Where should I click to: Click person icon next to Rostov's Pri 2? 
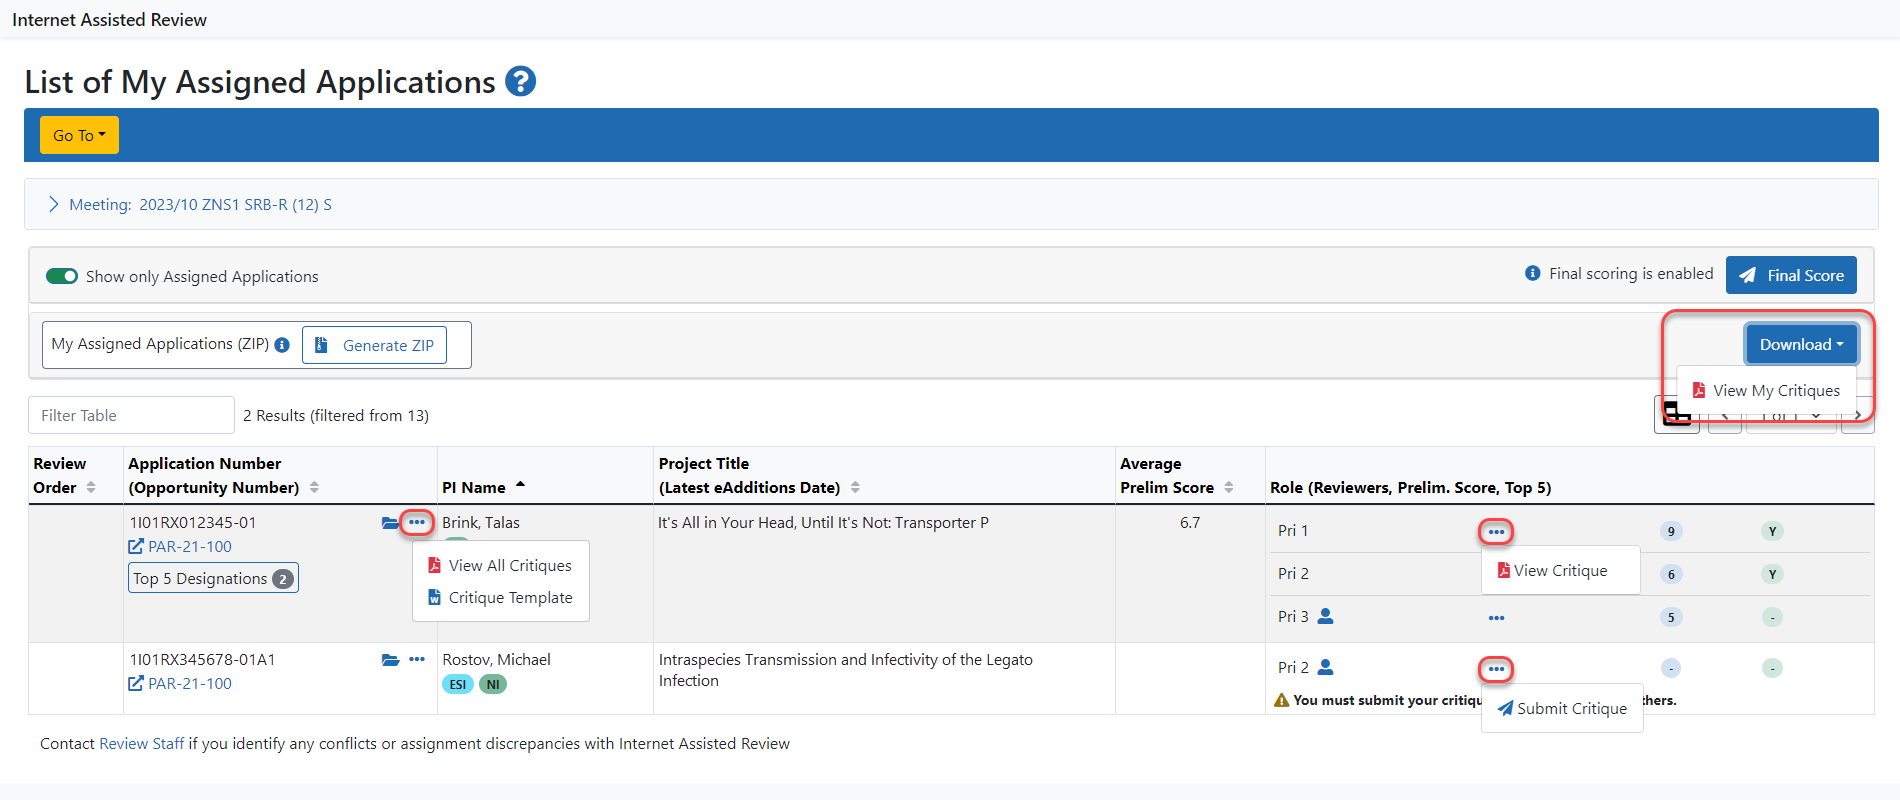point(1326,667)
